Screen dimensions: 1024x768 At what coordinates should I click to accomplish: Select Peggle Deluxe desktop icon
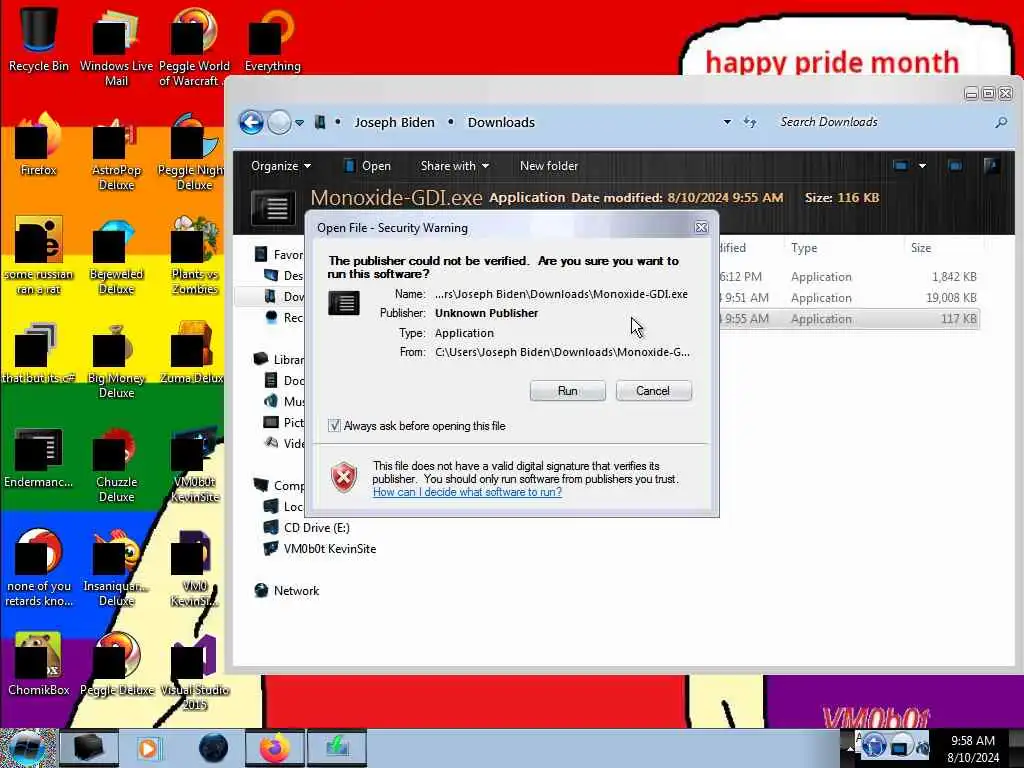(x=116, y=665)
